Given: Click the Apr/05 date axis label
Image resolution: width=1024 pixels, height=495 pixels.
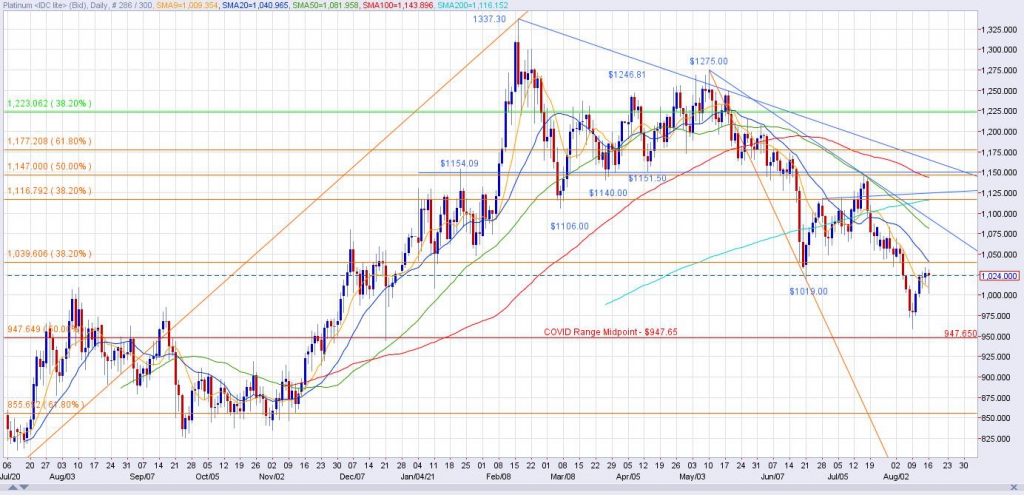Looking at the screenshot, I should 630,477.
